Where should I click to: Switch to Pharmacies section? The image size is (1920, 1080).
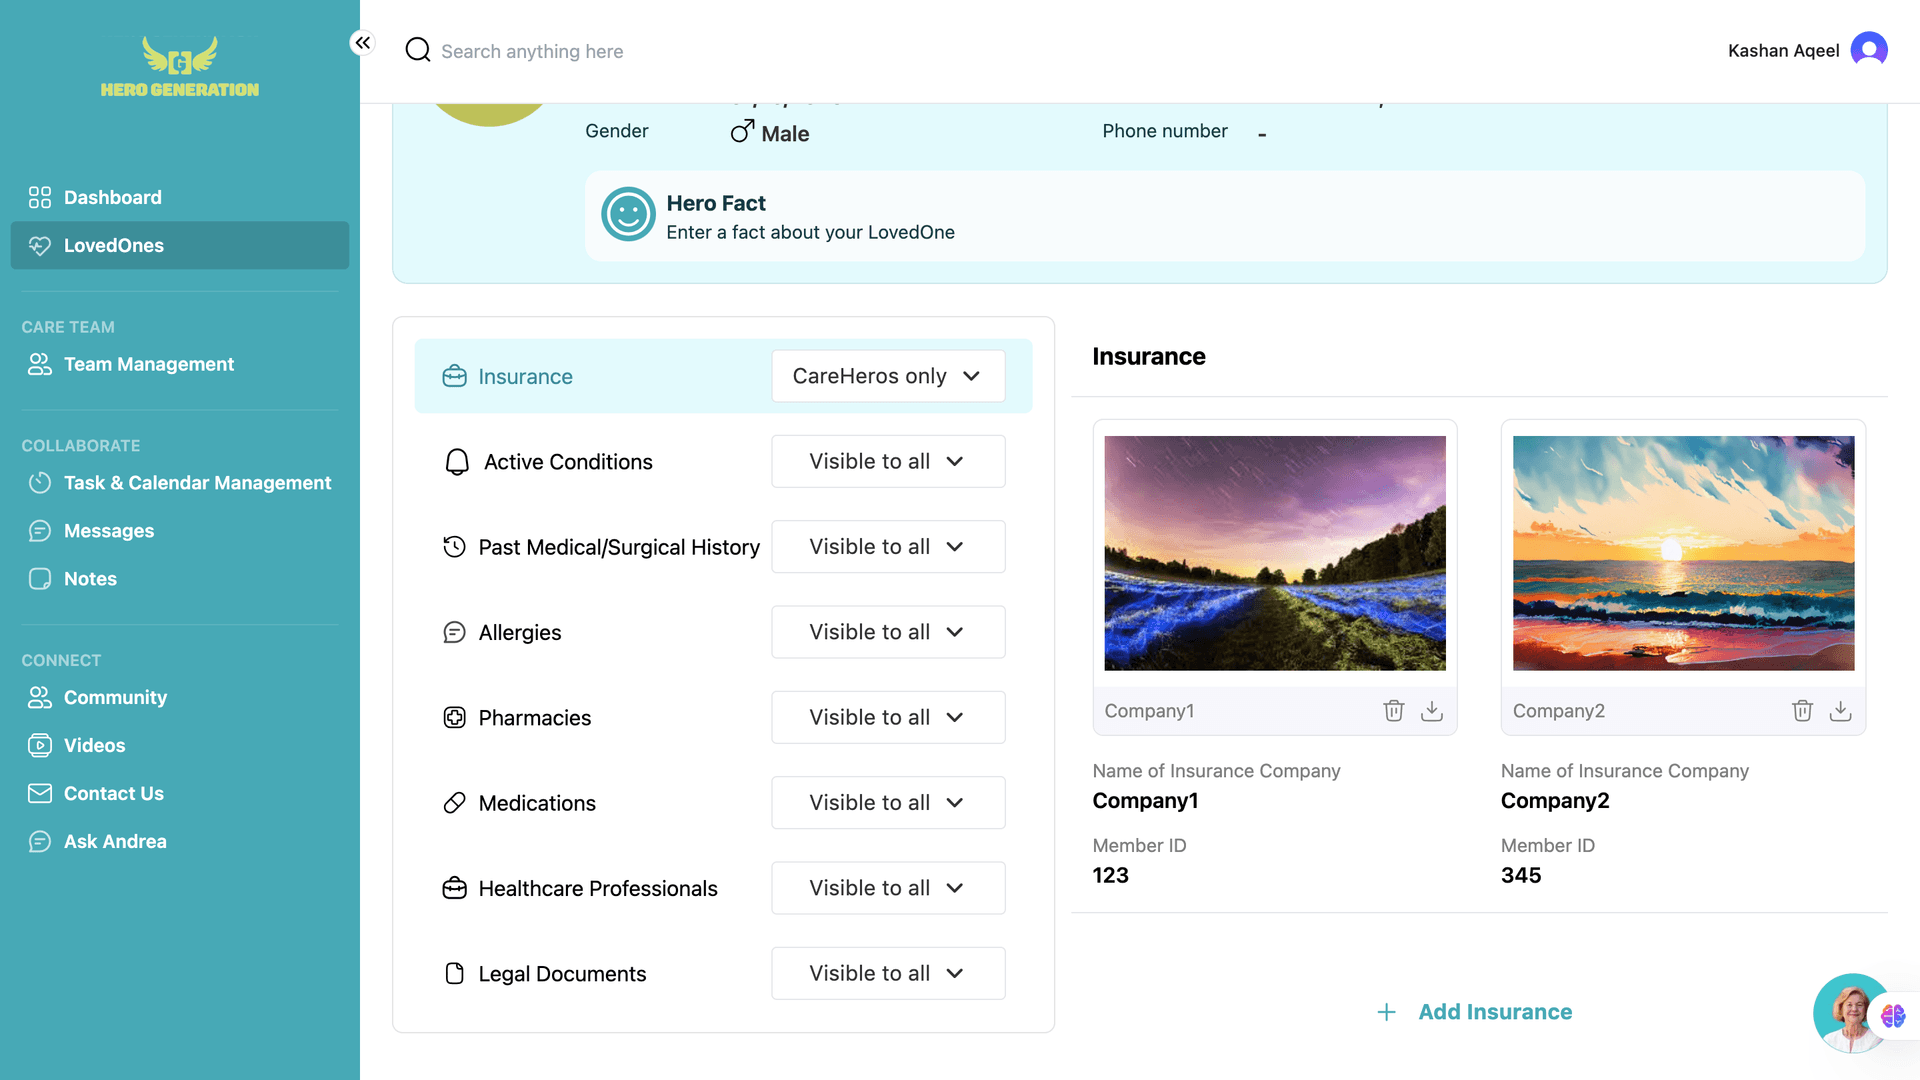pos(534,718)
